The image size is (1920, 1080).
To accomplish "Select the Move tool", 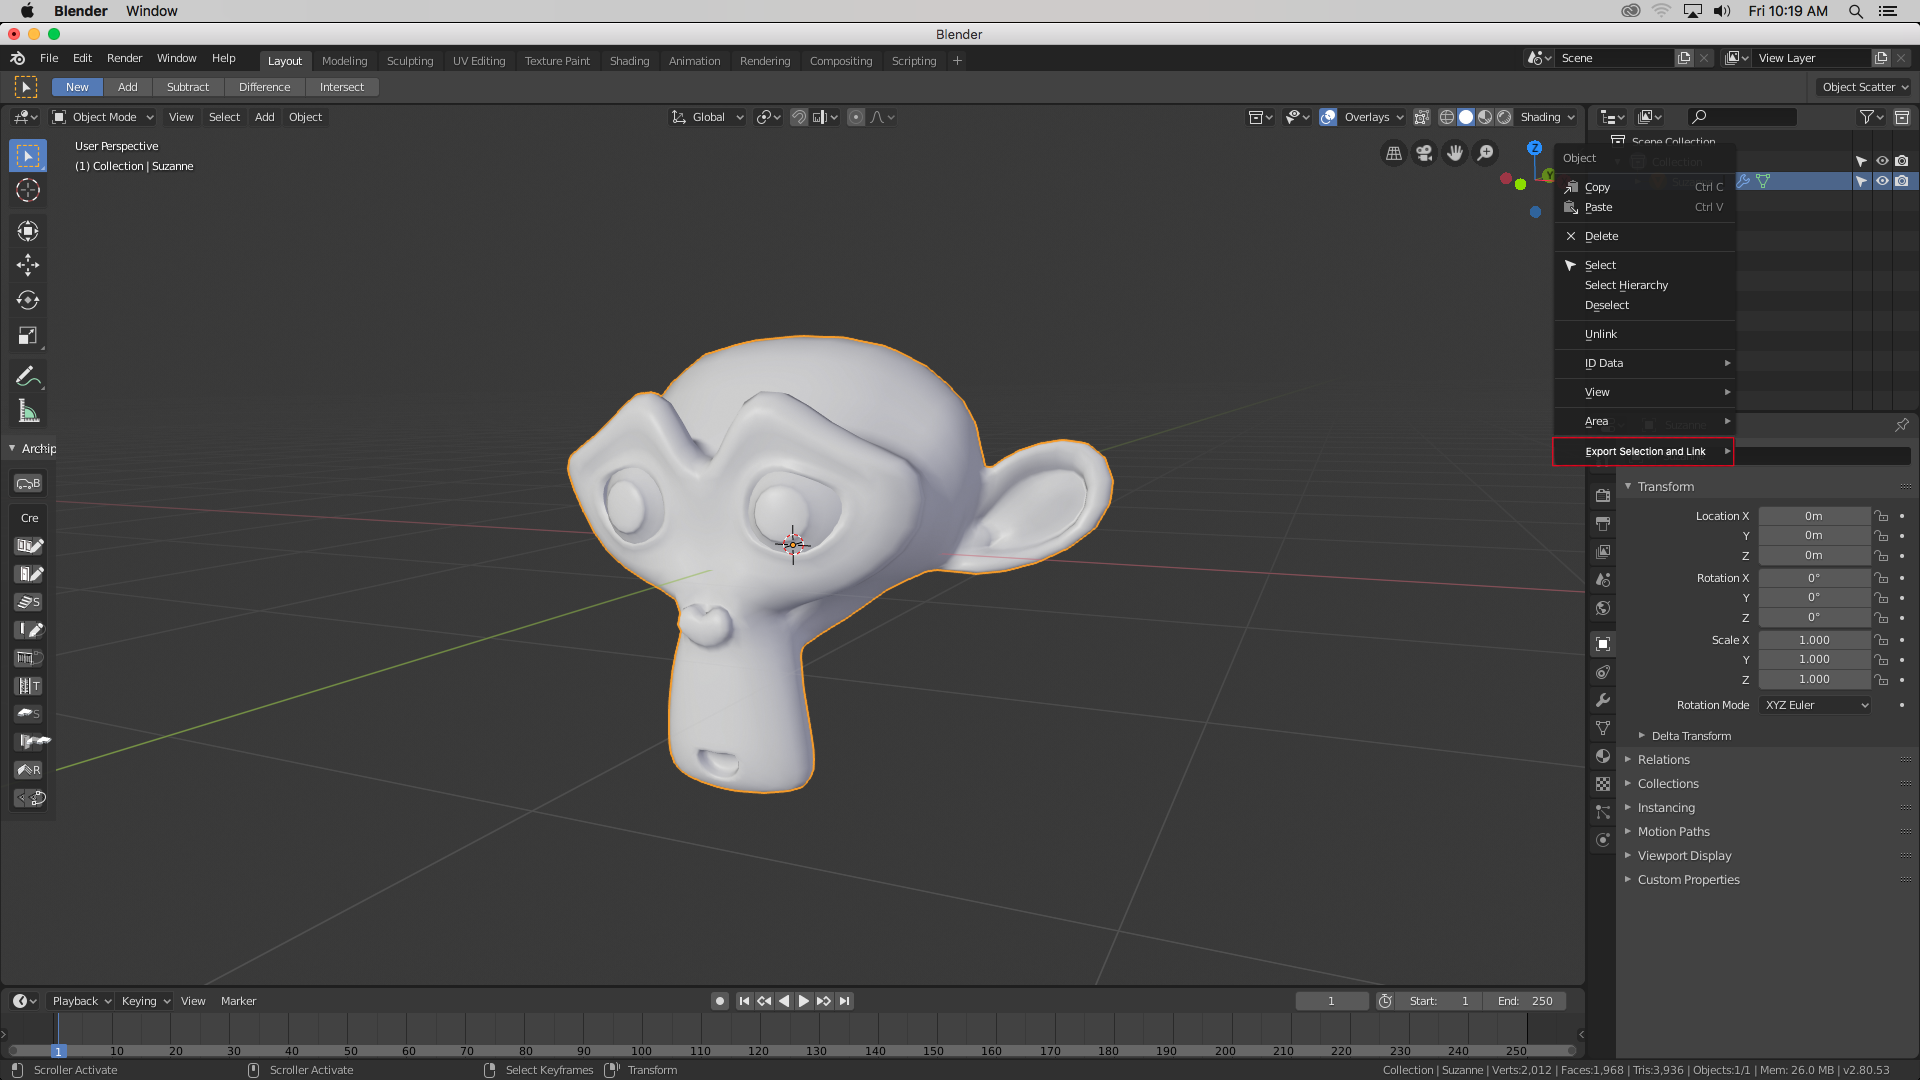I will [x=28, y=265].
